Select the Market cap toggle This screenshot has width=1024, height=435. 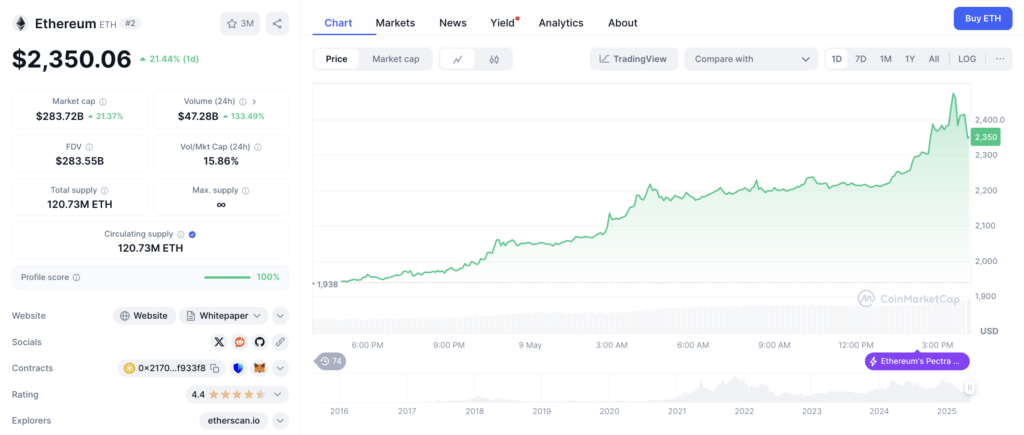click(396, 59)
